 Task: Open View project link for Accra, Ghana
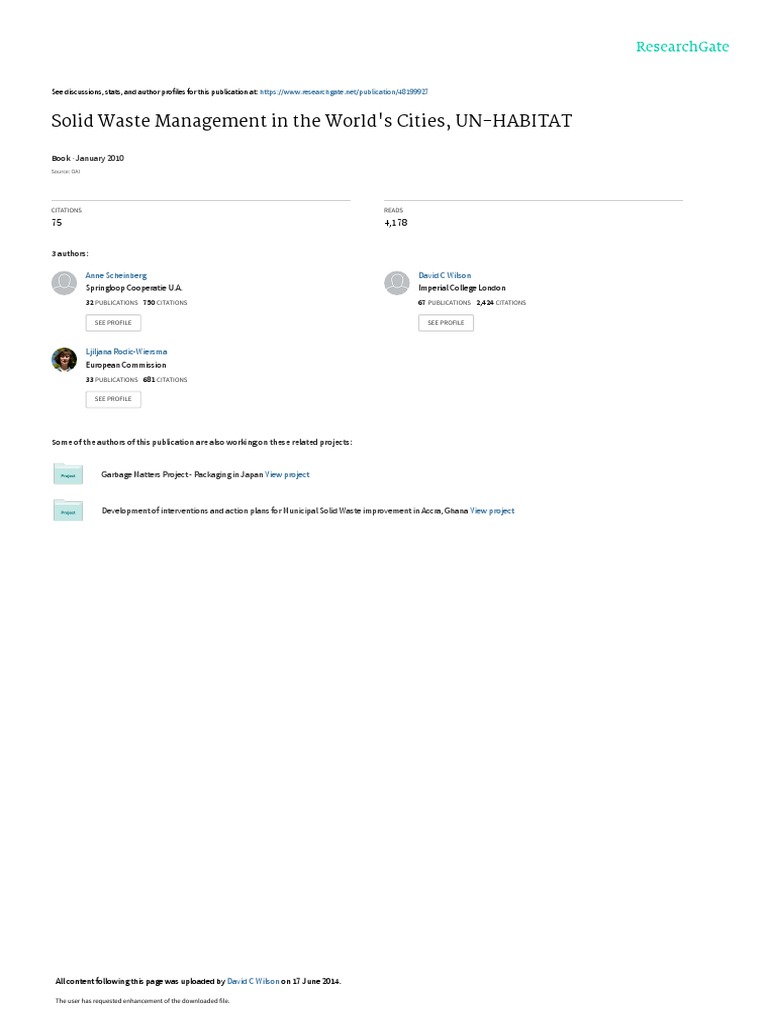[x=492, y=511]
